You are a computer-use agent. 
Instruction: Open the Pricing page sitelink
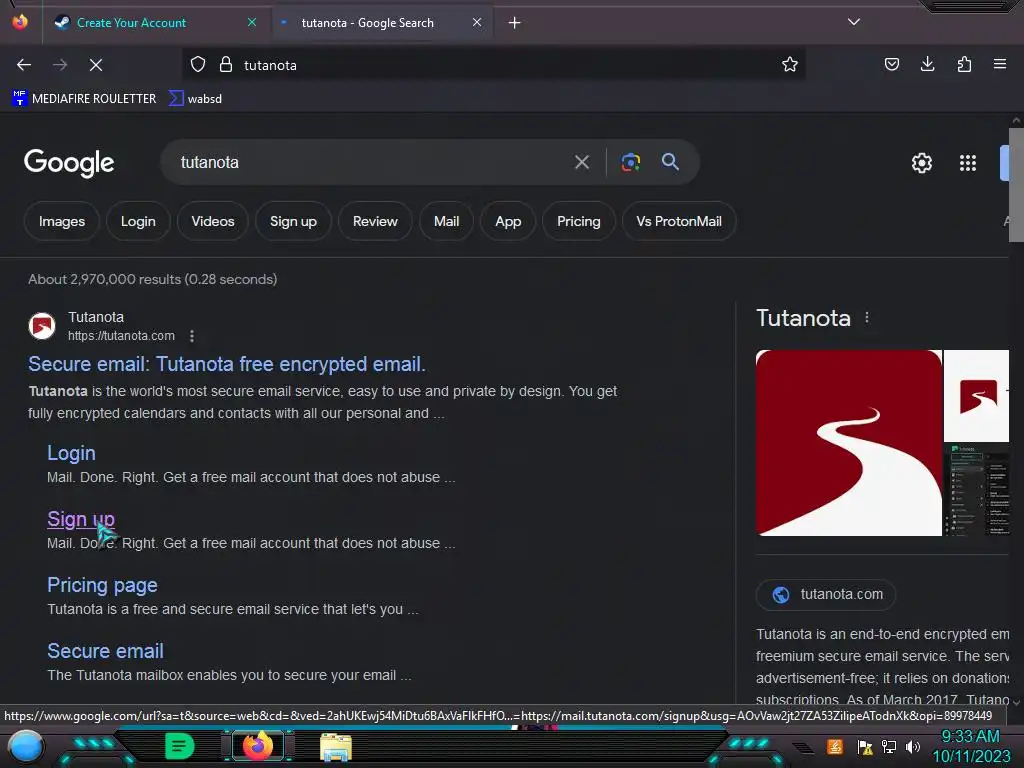click(x=103, y=584)
